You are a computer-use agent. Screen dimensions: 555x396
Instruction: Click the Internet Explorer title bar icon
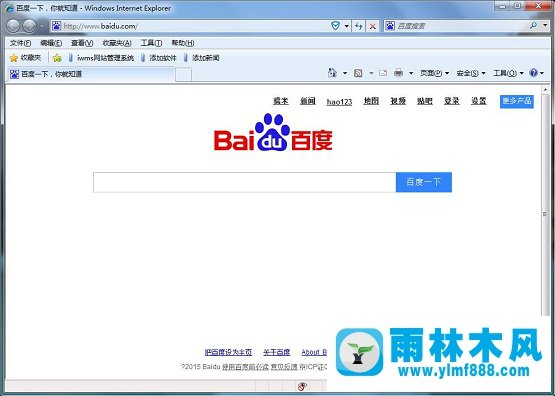[x=10, y=8]
